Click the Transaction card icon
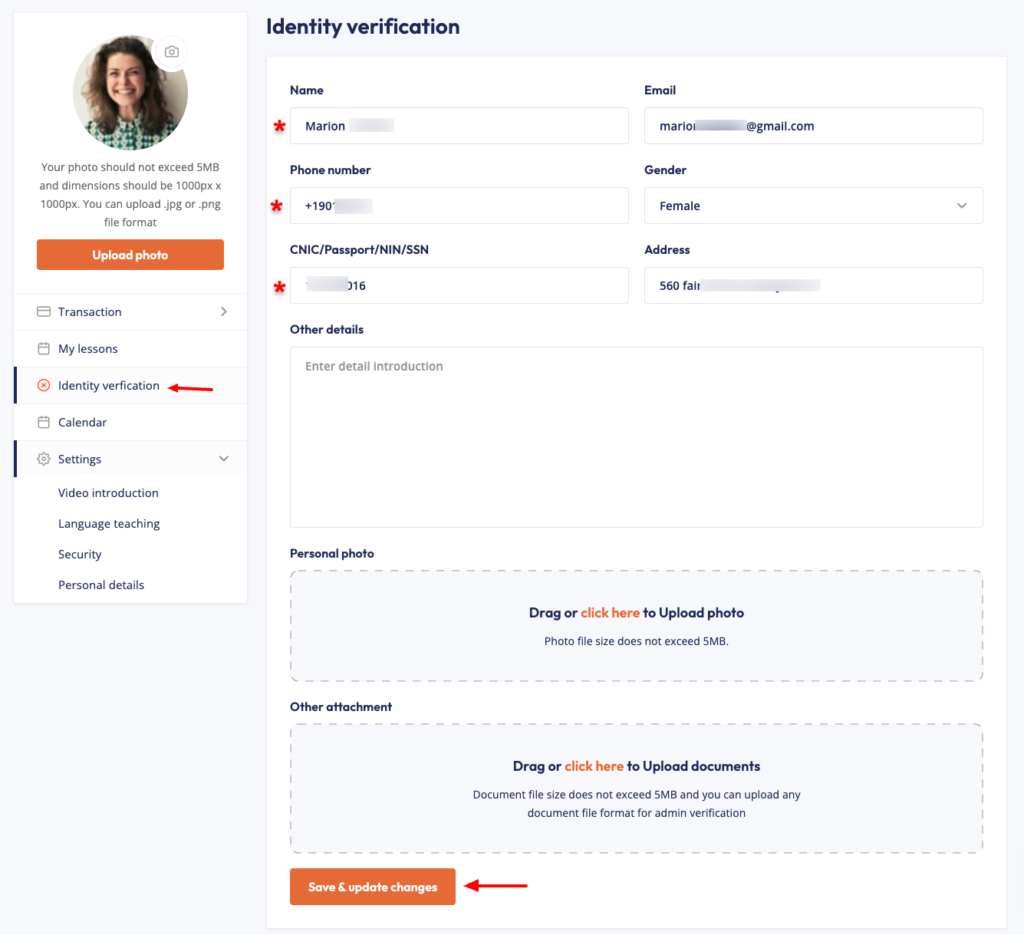 (x=43, y=312)
